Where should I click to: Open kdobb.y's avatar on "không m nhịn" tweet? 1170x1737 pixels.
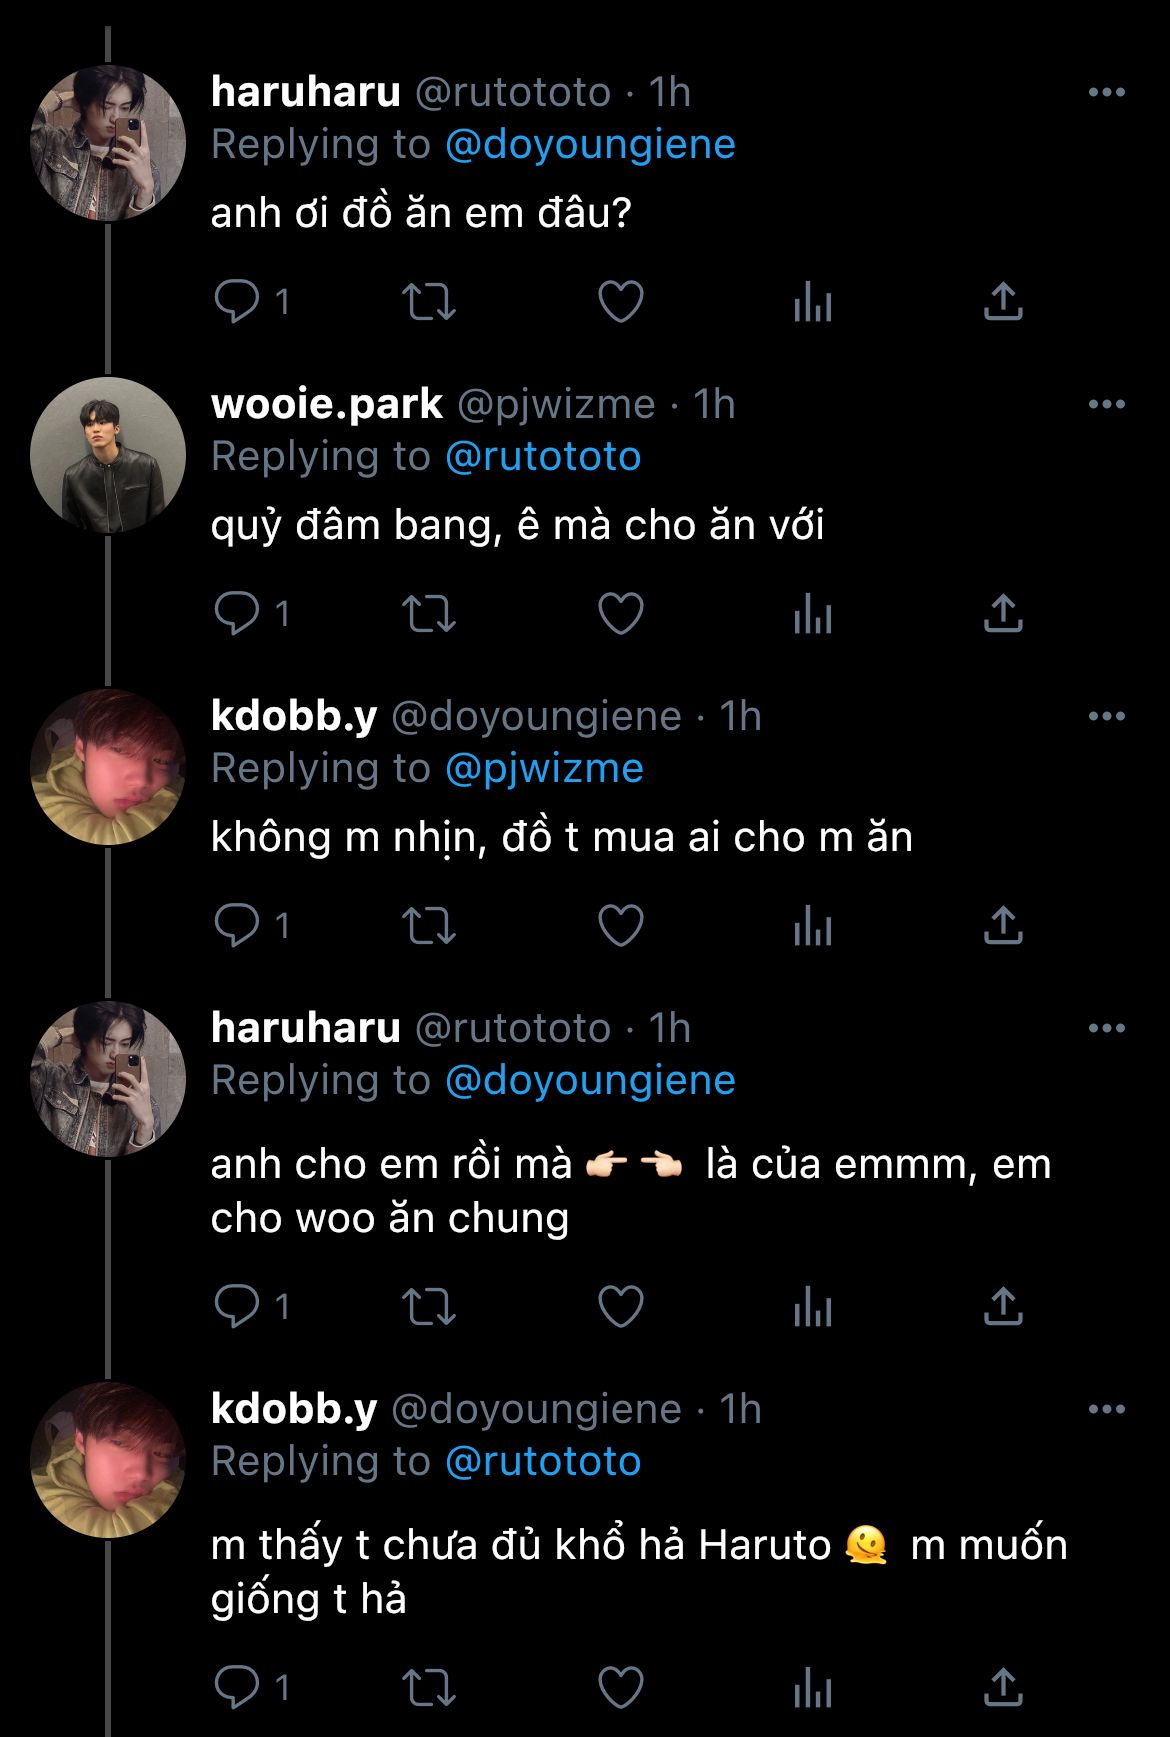[108, 767]
